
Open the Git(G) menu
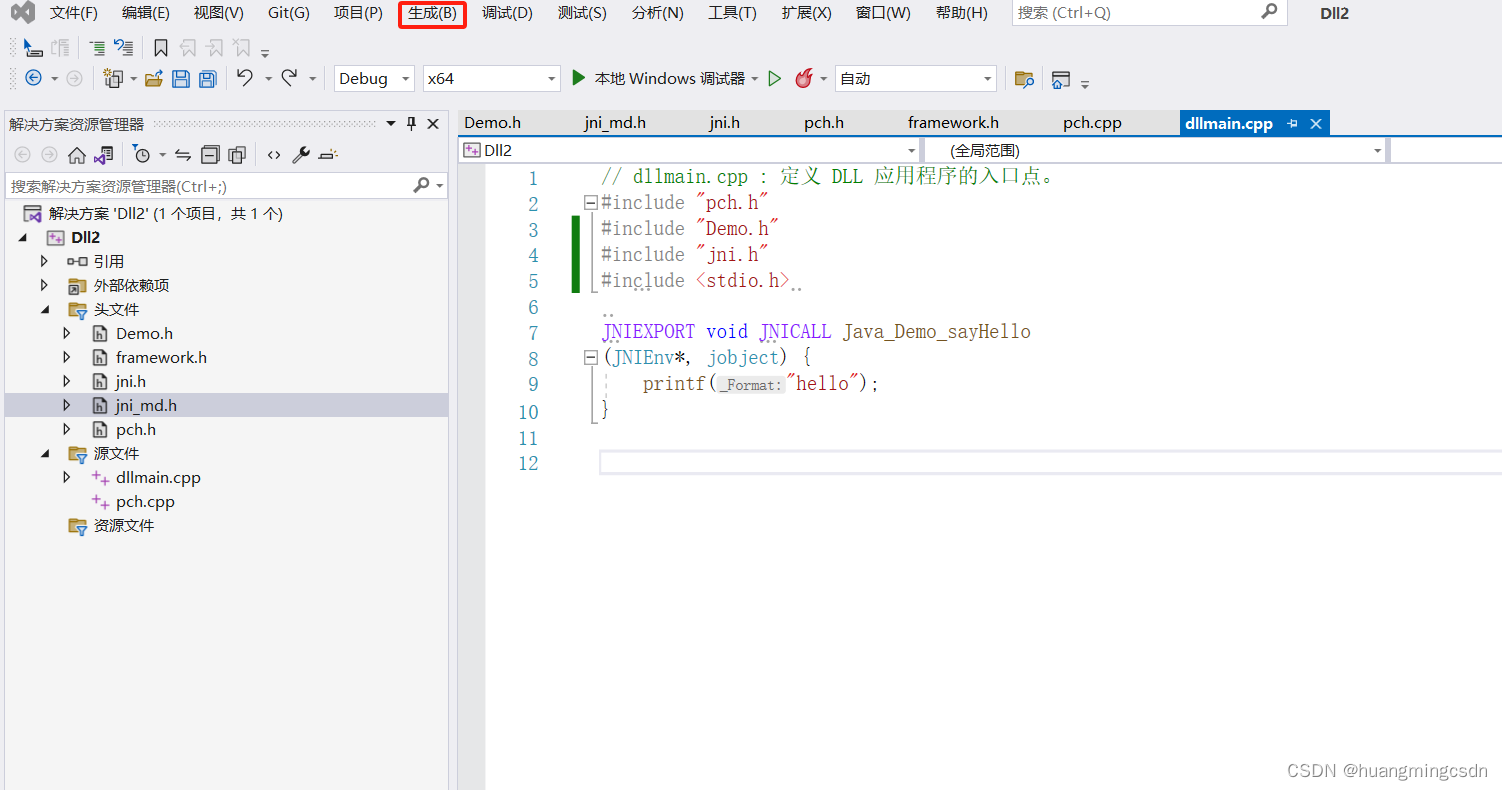[x=289, y=13]
